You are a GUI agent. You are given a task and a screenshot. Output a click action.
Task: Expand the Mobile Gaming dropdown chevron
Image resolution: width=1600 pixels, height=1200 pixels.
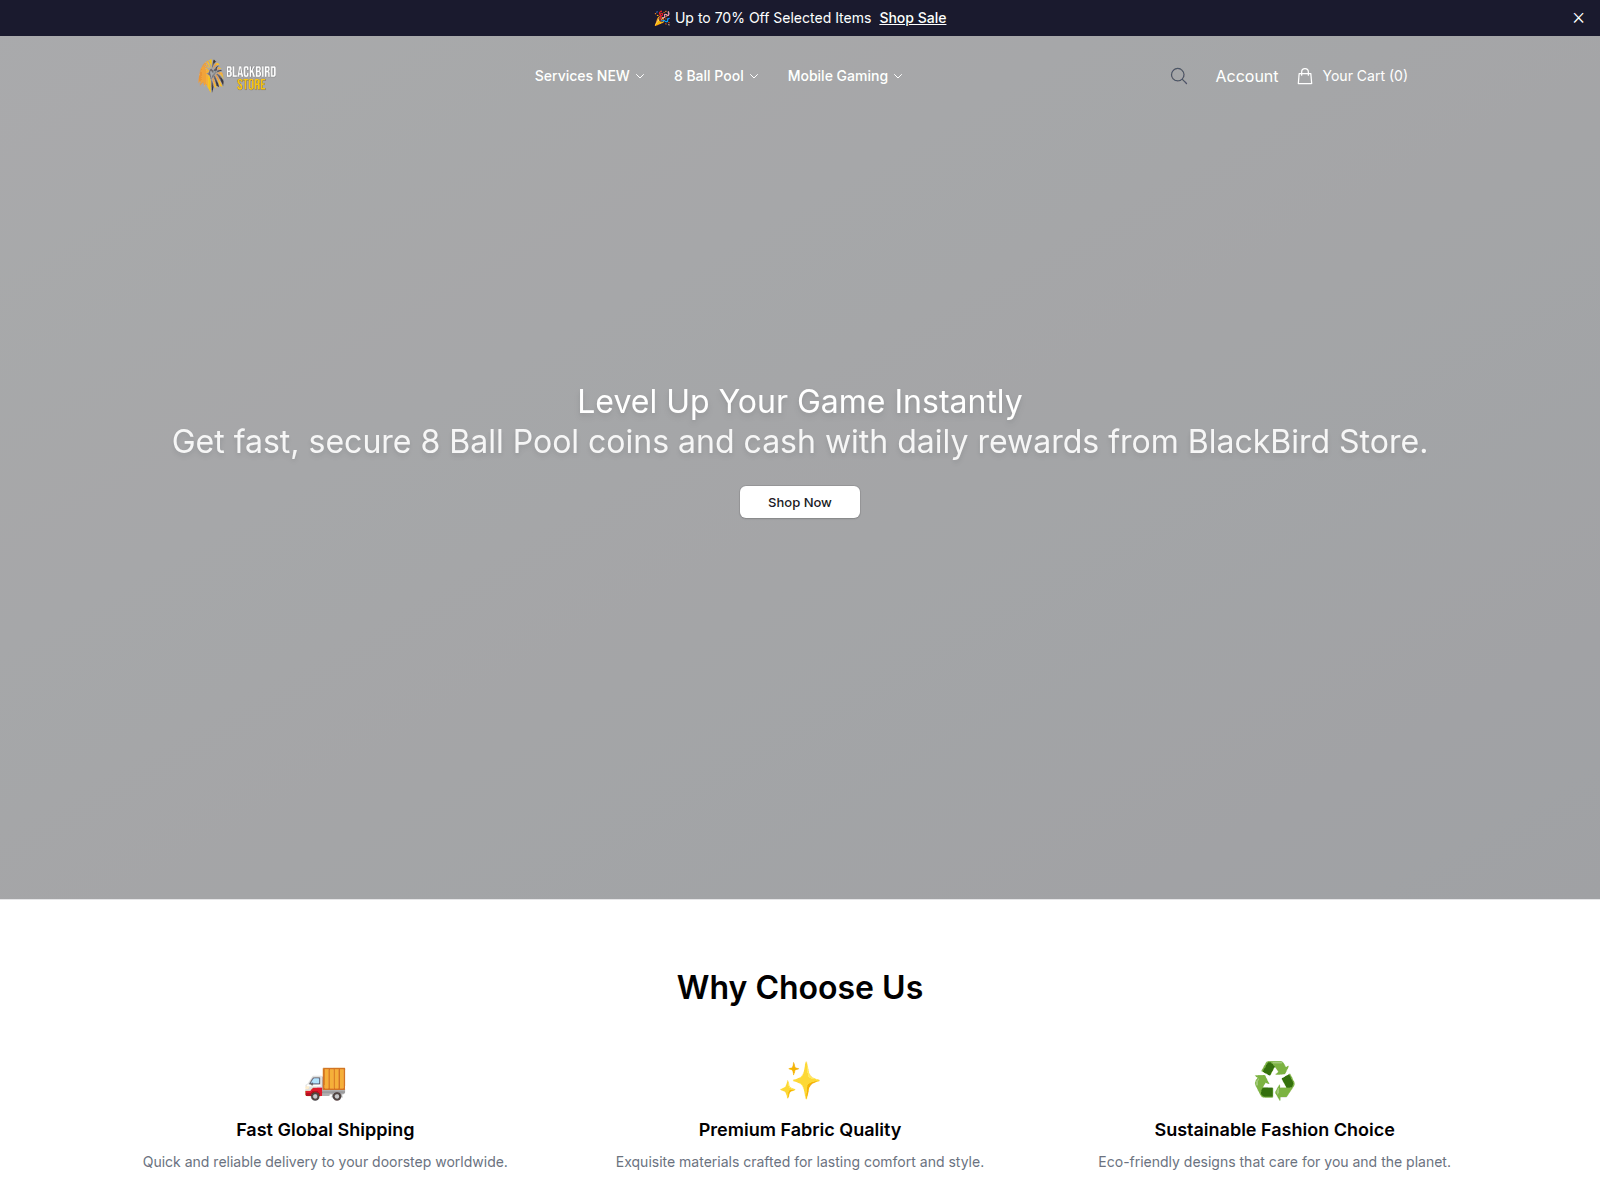(898, 76)
